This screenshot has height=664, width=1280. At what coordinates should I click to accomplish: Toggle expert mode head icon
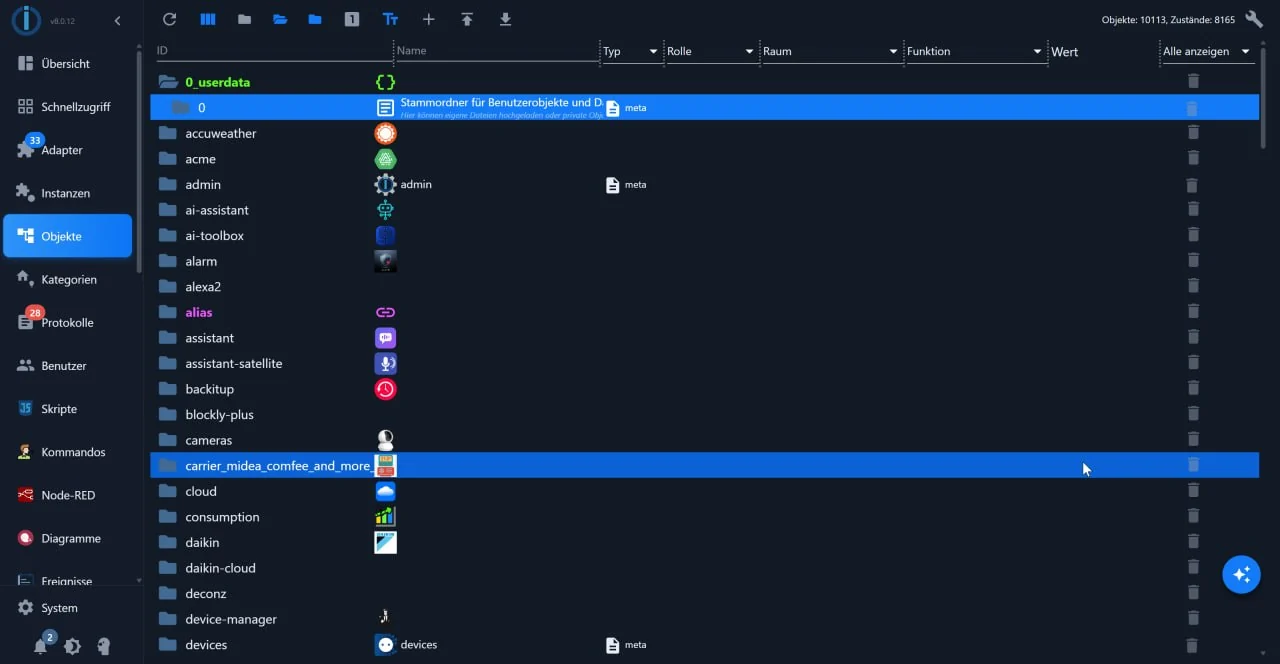coord(103,646)
